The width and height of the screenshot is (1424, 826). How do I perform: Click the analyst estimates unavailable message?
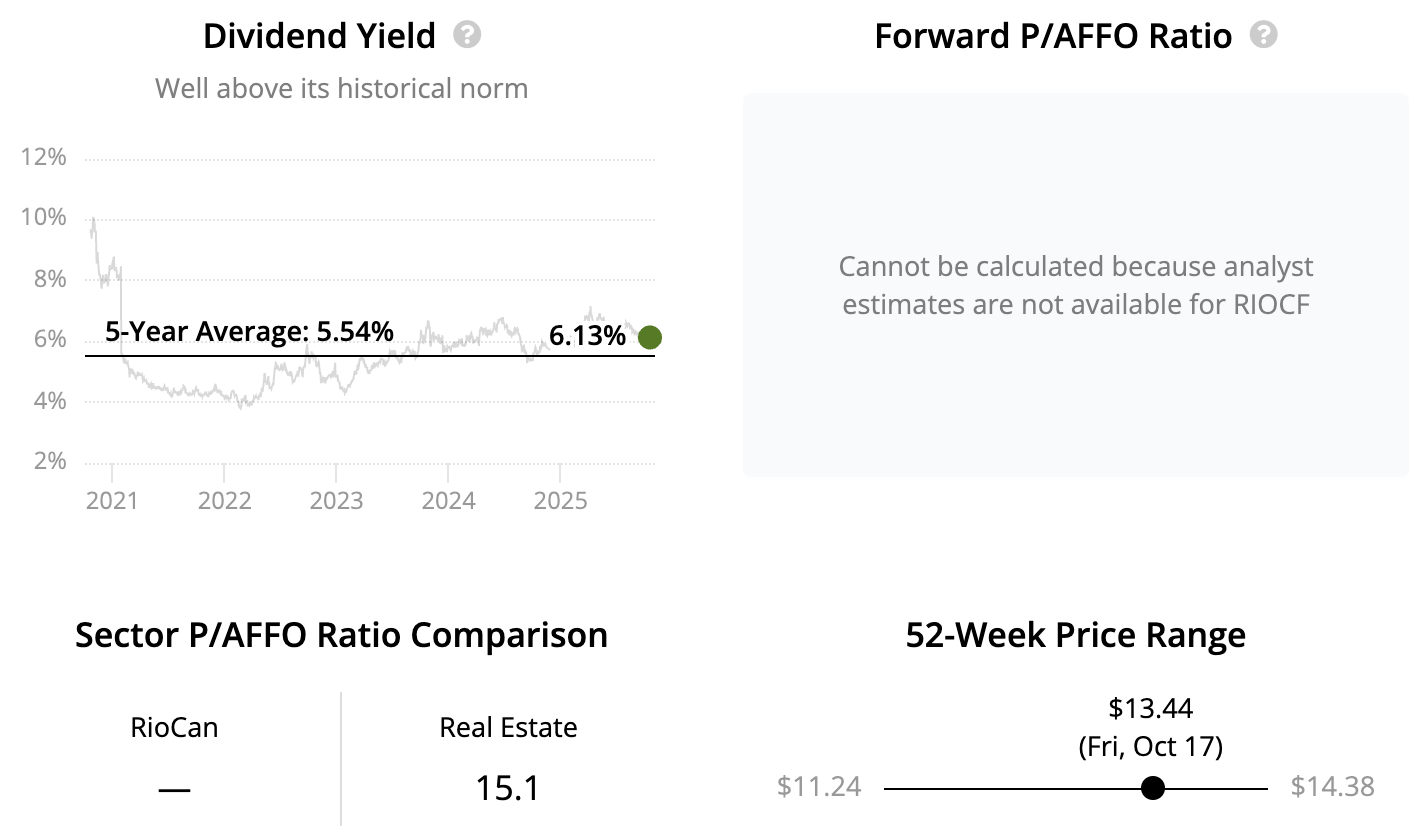coord(1076,285)
